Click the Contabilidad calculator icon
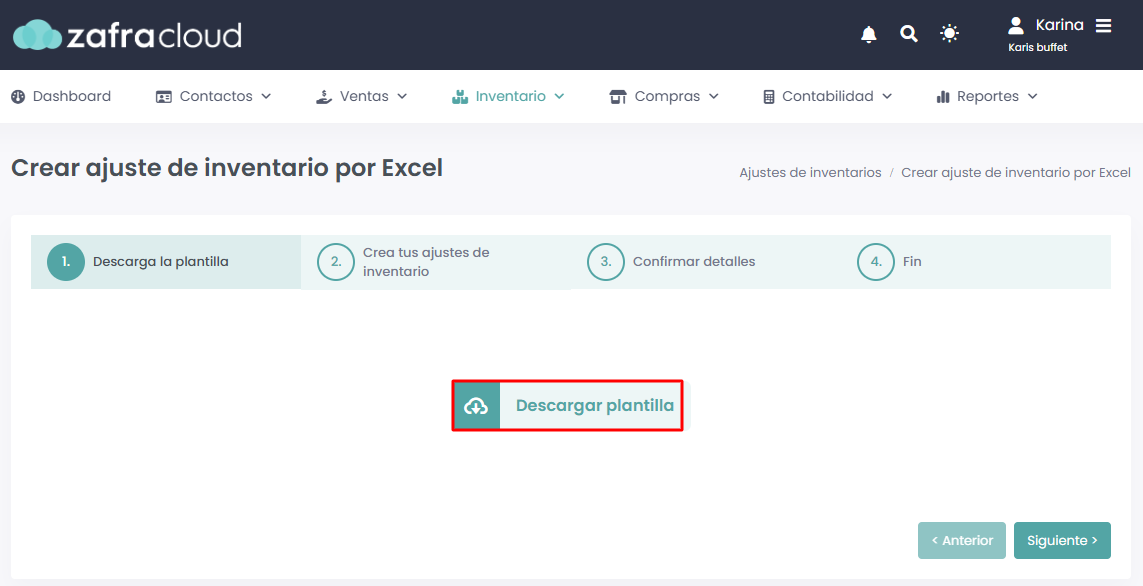The width and height of the screenshot is (1143, 586). (769, 96)
